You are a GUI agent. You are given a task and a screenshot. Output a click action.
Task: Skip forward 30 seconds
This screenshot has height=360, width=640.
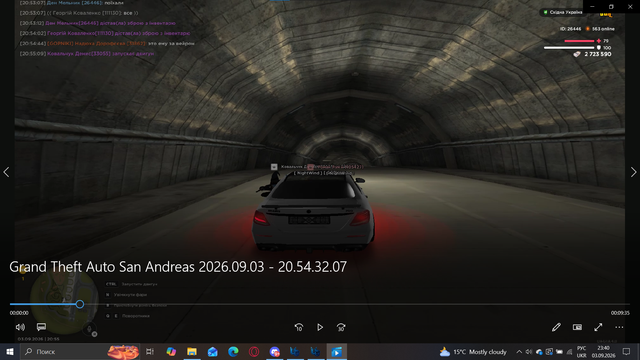341,327
